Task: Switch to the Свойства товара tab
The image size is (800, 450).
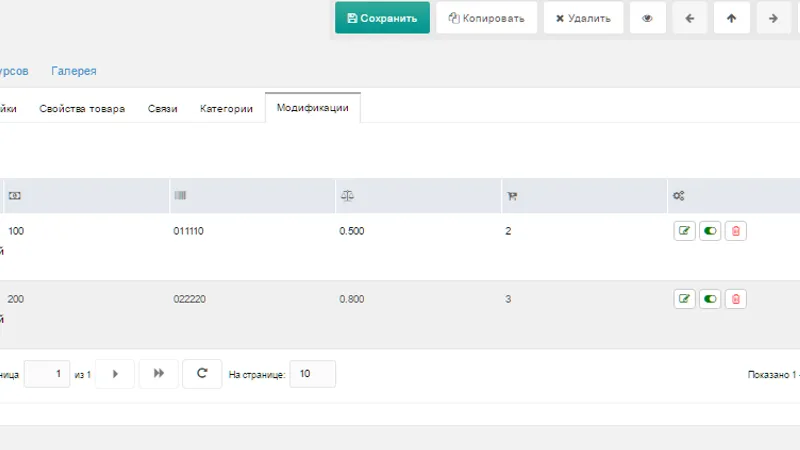Action: [x=82, y=109]
